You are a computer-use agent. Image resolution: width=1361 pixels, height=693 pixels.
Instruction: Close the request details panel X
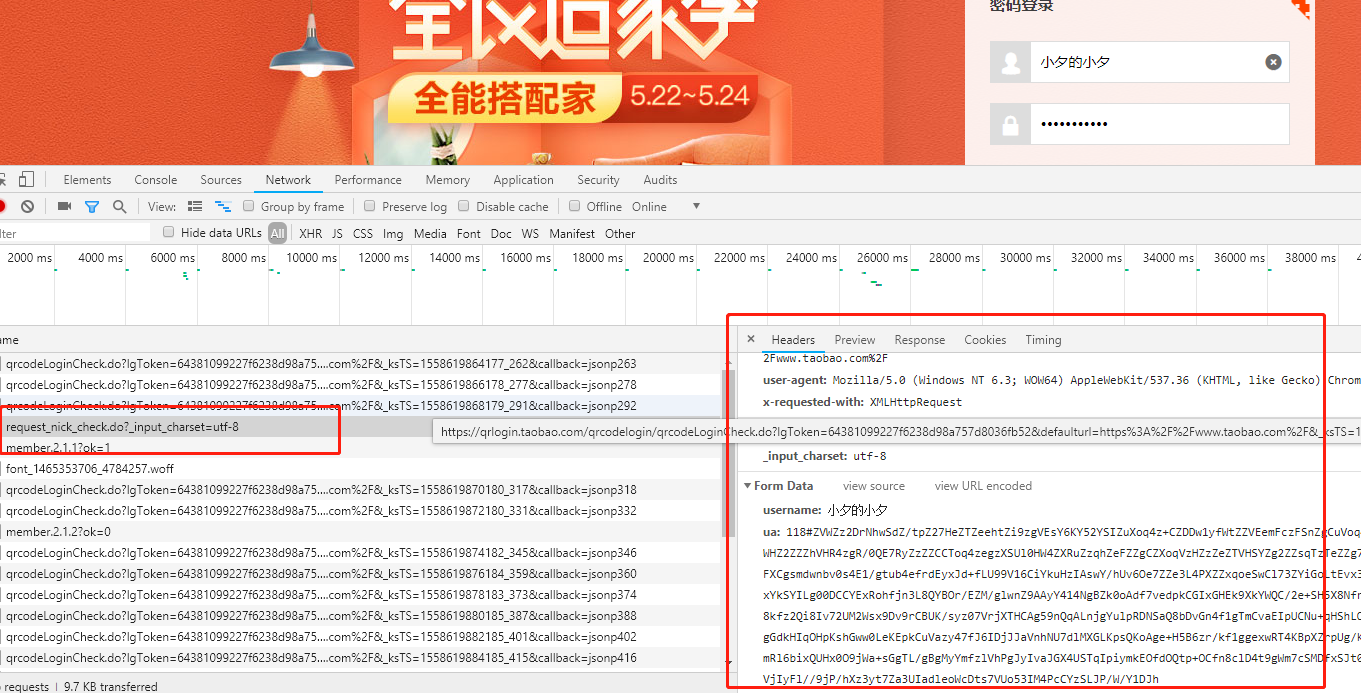751,339
